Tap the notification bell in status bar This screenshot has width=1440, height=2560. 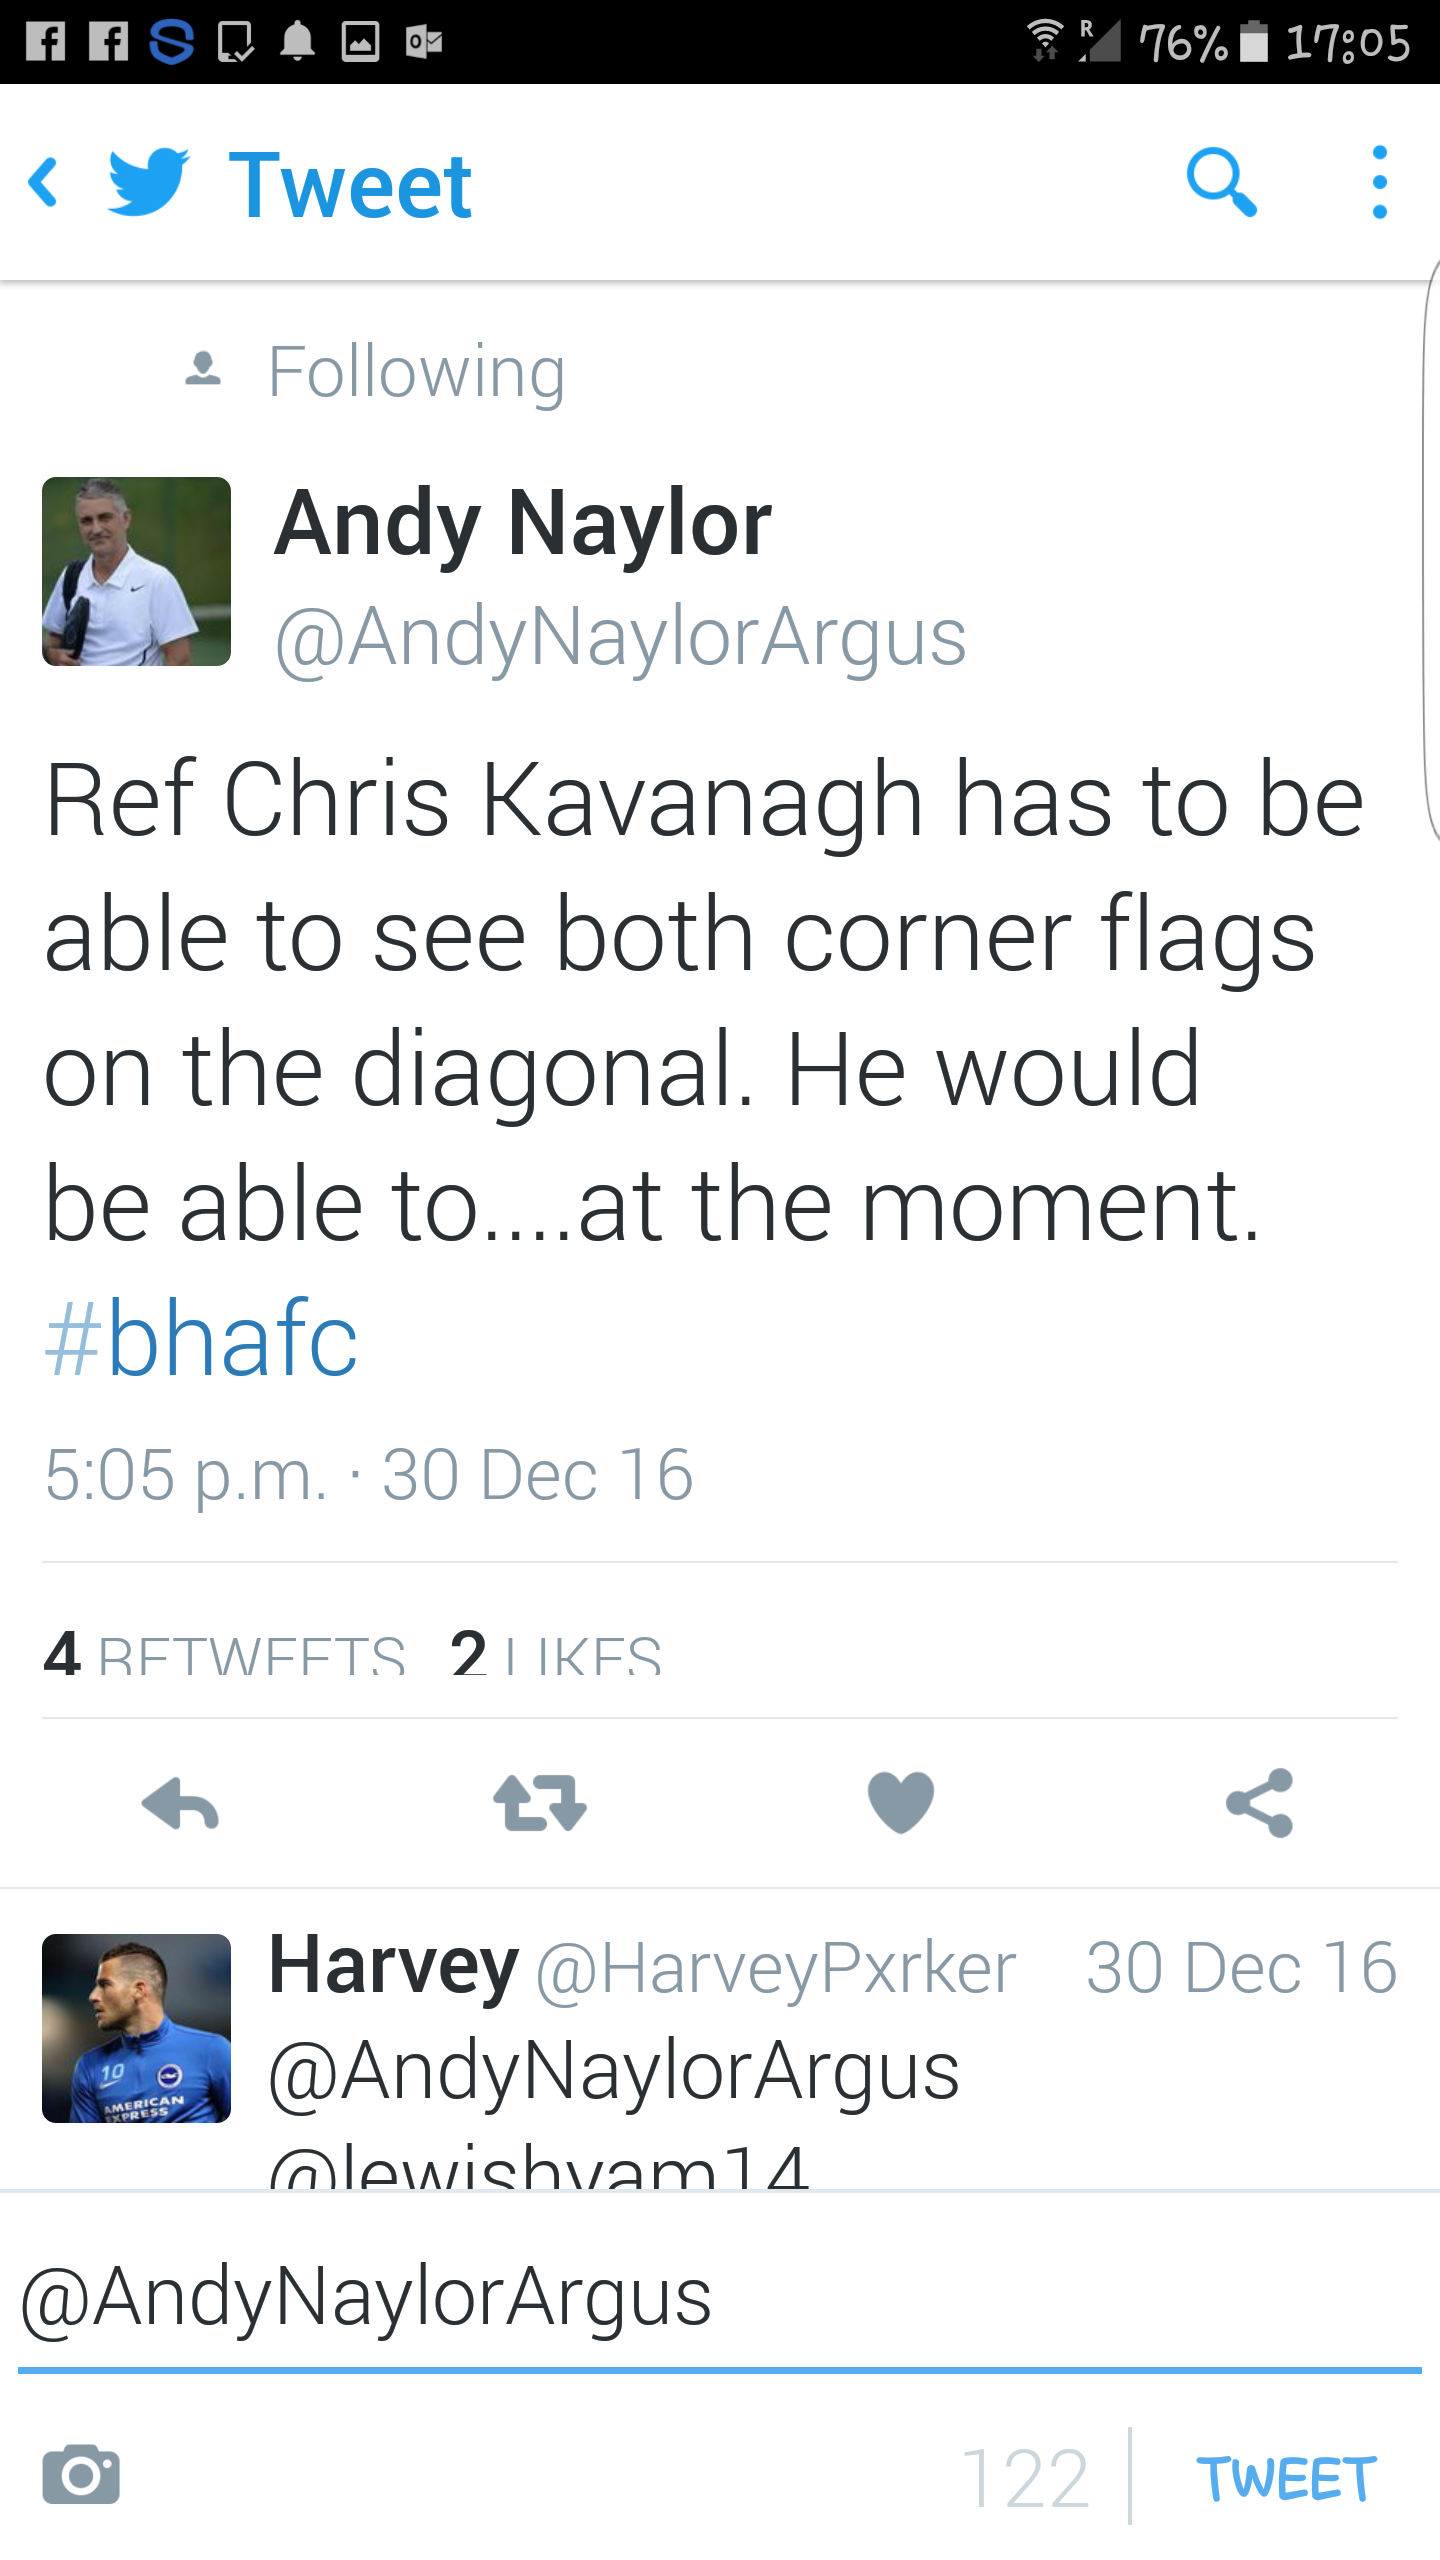pyautogui.click(x=297, y=41)
